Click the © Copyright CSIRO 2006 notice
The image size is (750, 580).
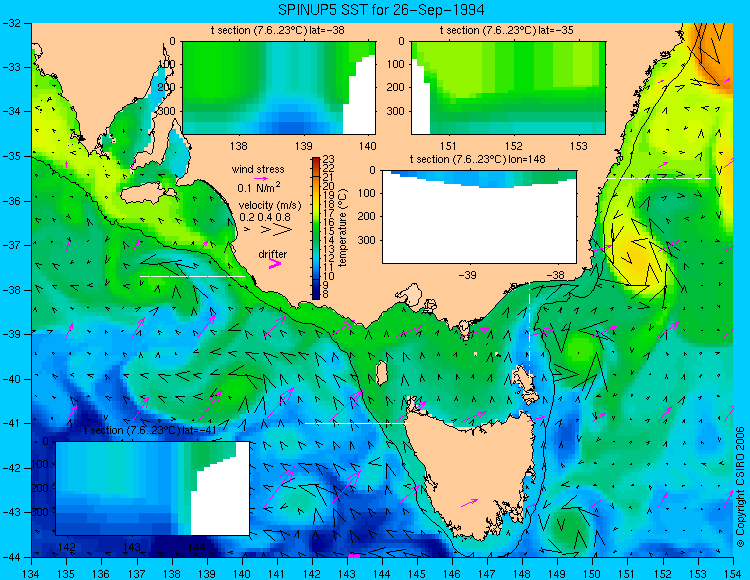pos(741,488)
